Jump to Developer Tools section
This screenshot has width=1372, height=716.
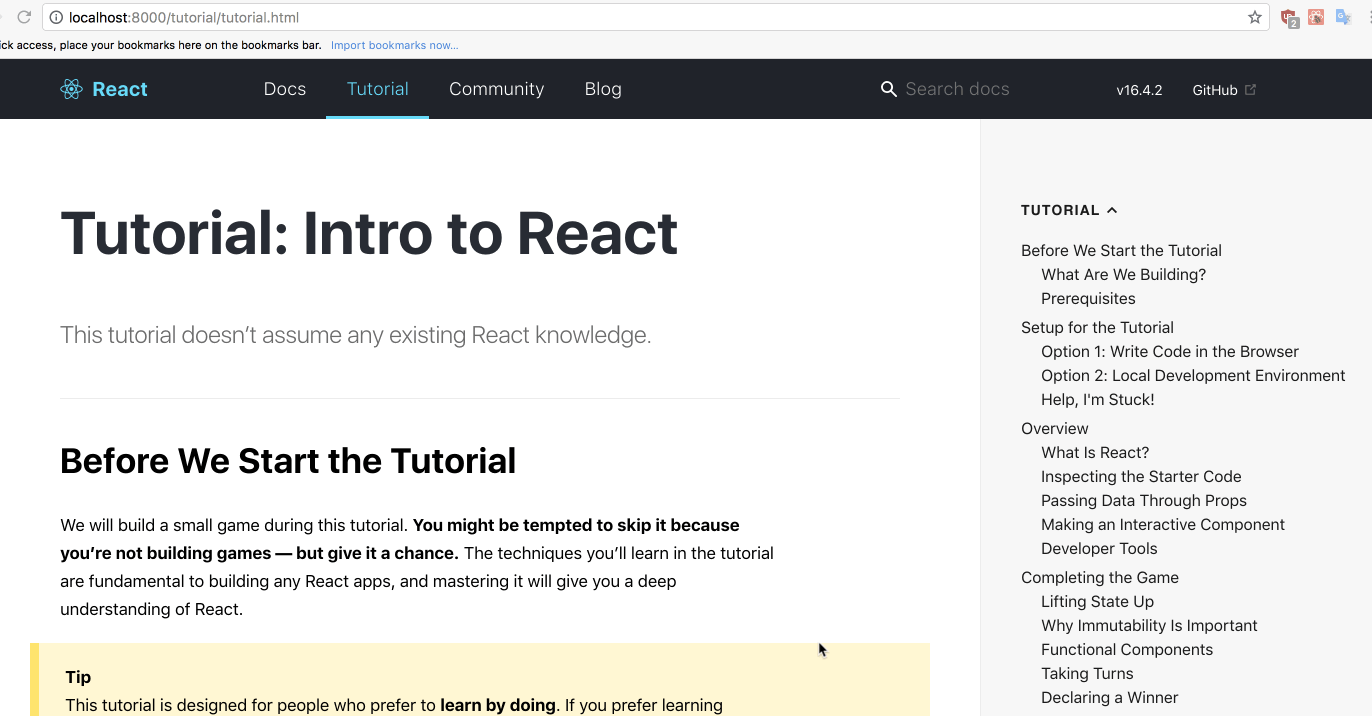pyautogui.click(x=1099, y=548)
